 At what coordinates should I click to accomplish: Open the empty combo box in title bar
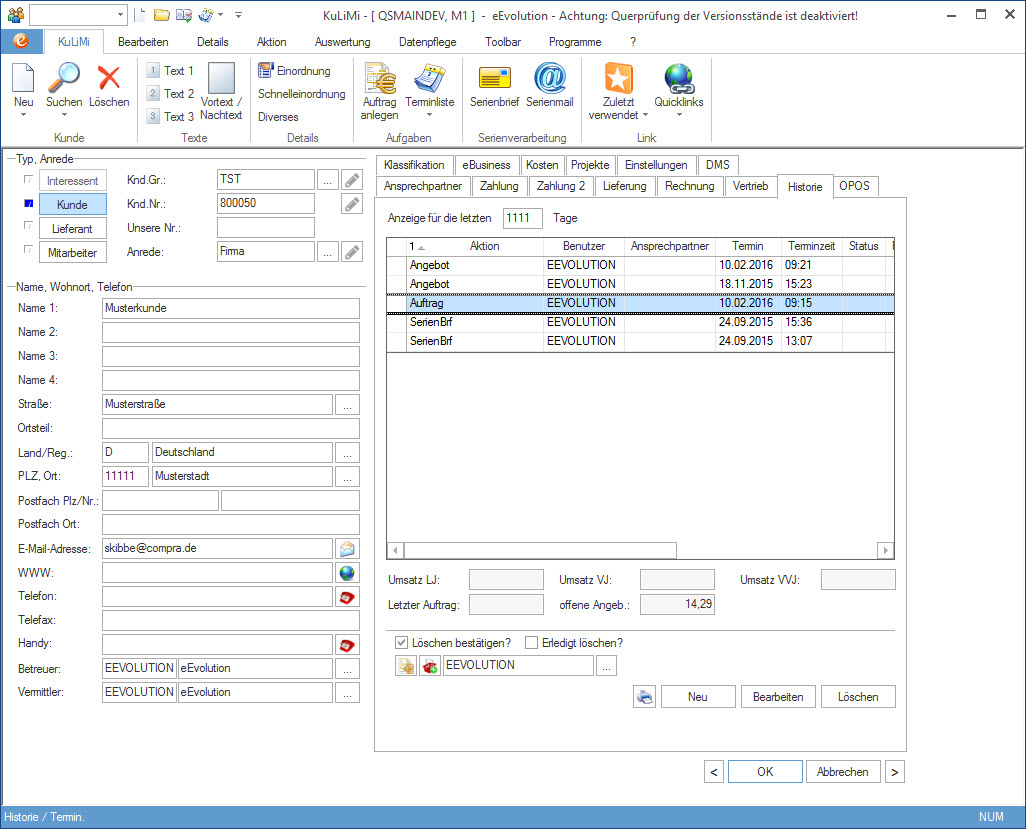[x=78, y=15]
